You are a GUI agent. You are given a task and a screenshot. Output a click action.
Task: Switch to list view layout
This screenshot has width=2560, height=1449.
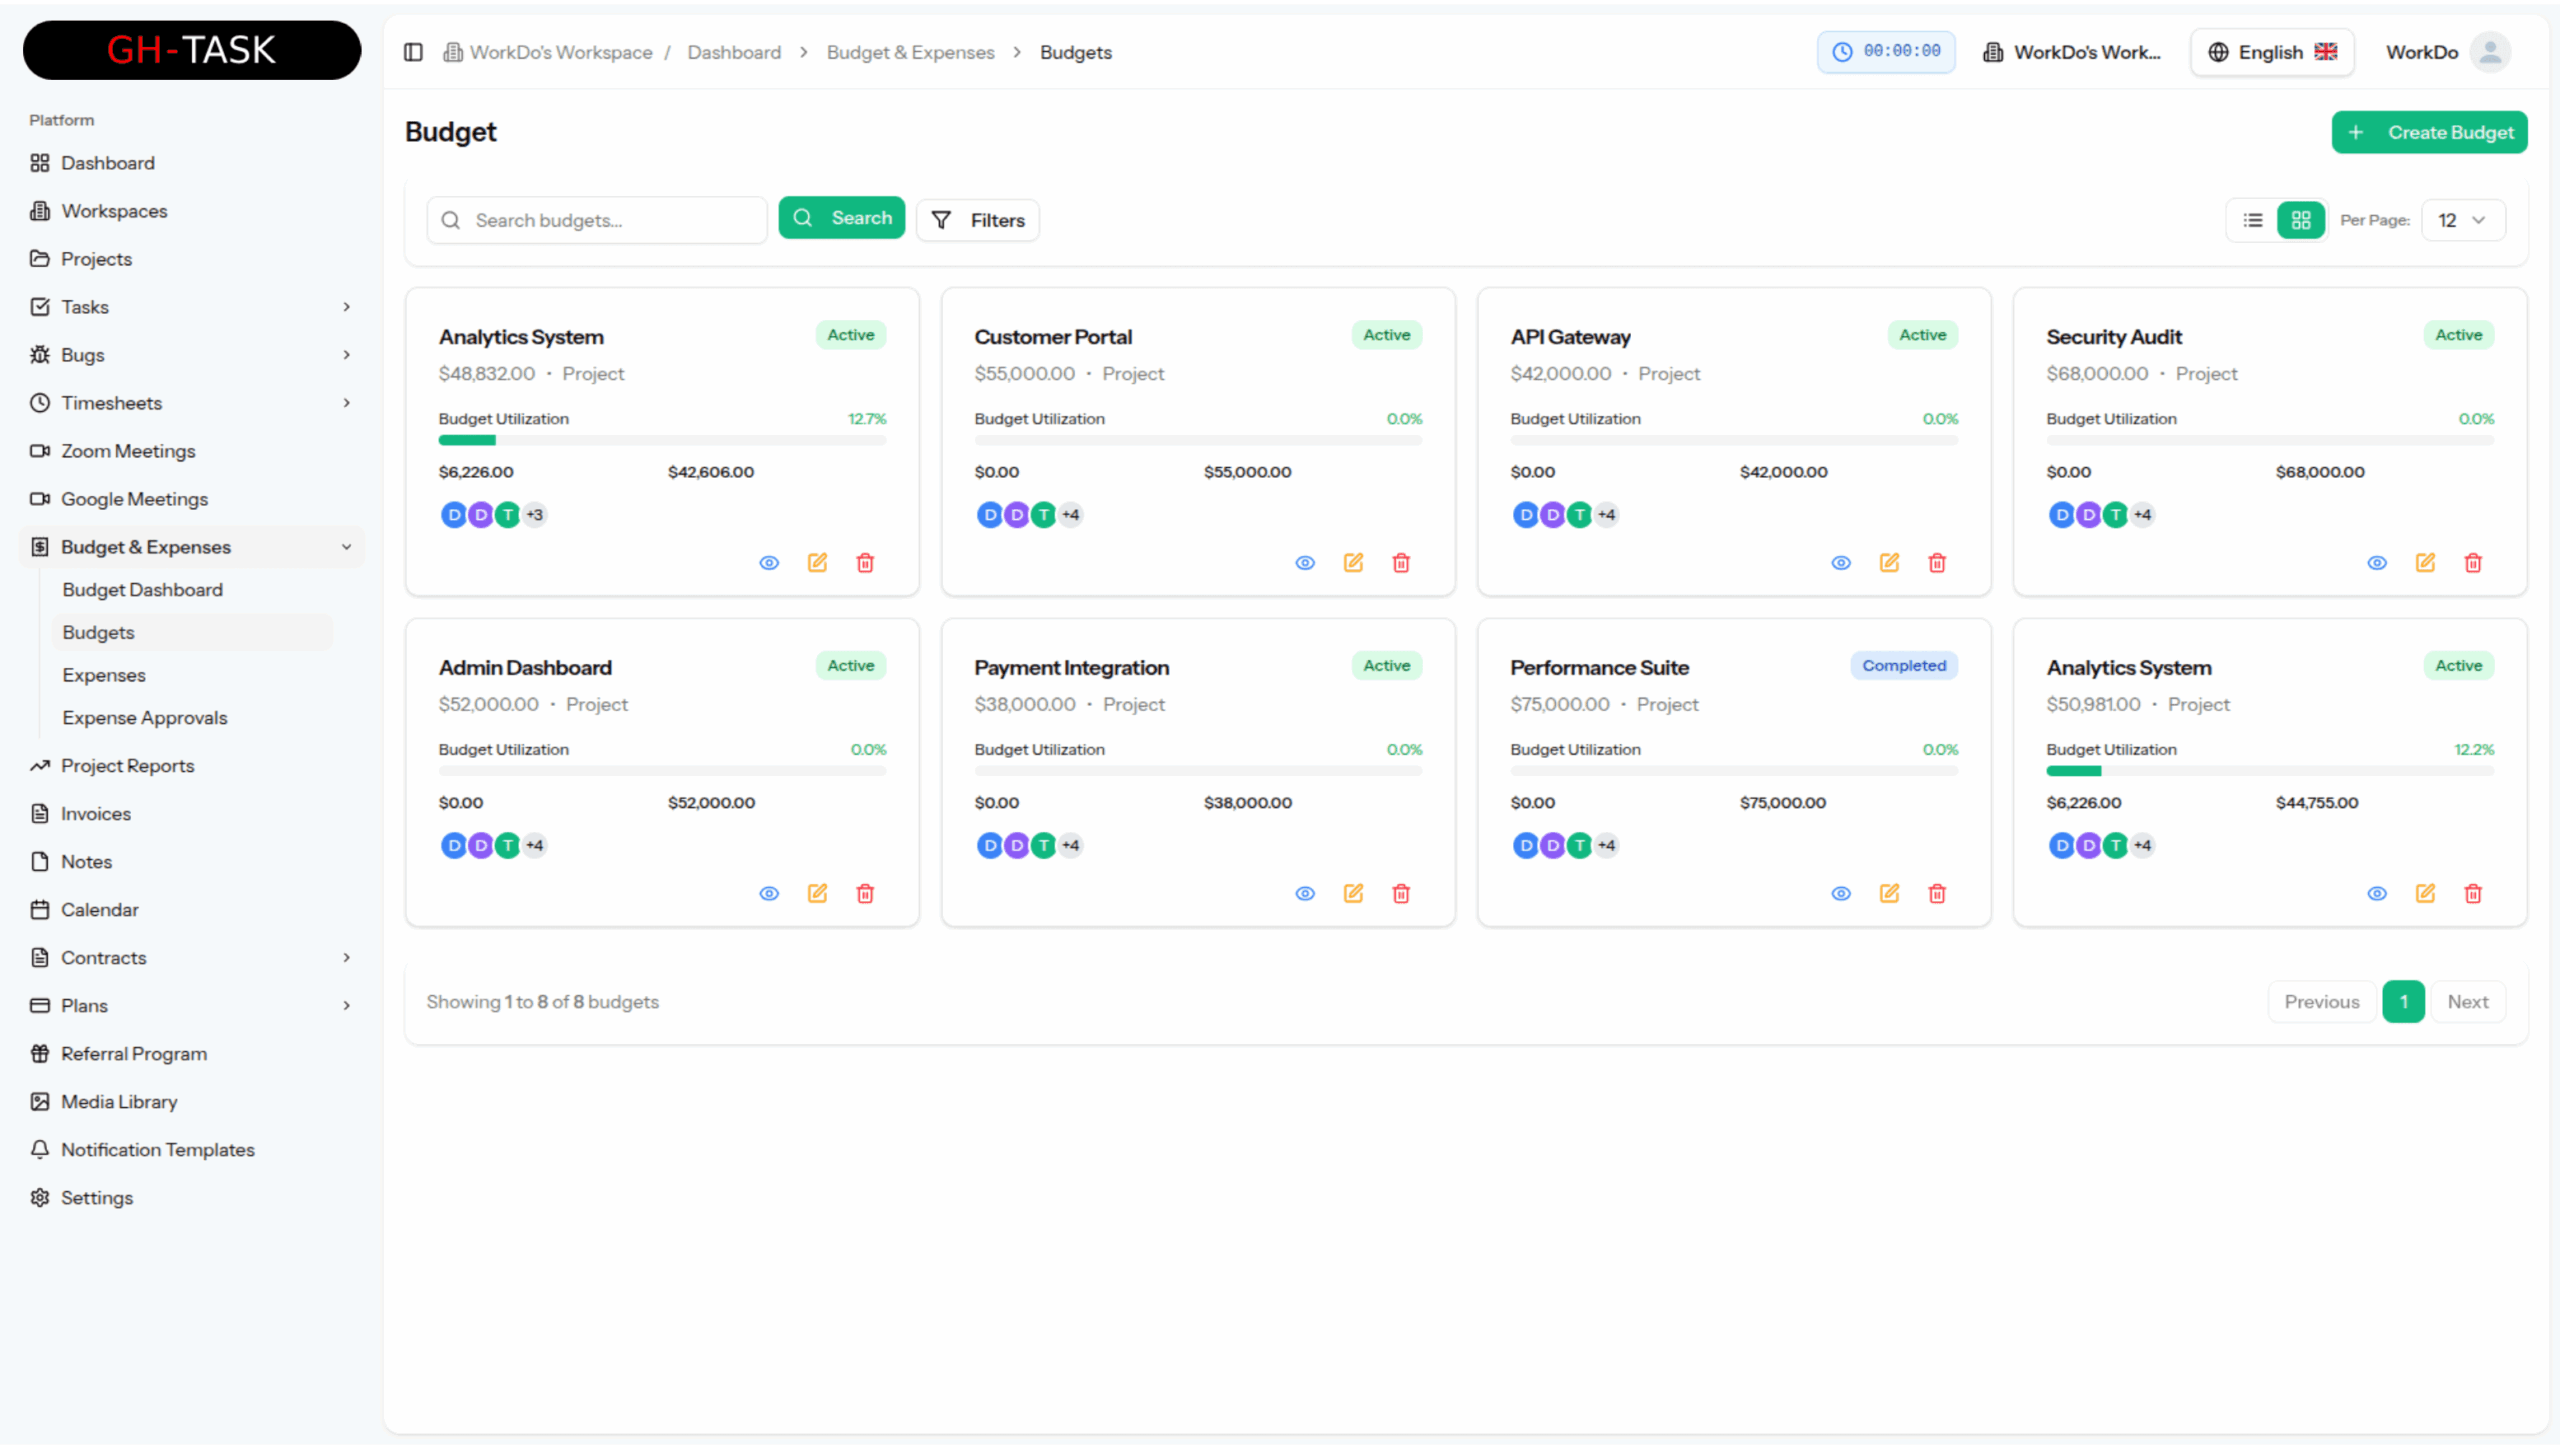coord(2253,220)
